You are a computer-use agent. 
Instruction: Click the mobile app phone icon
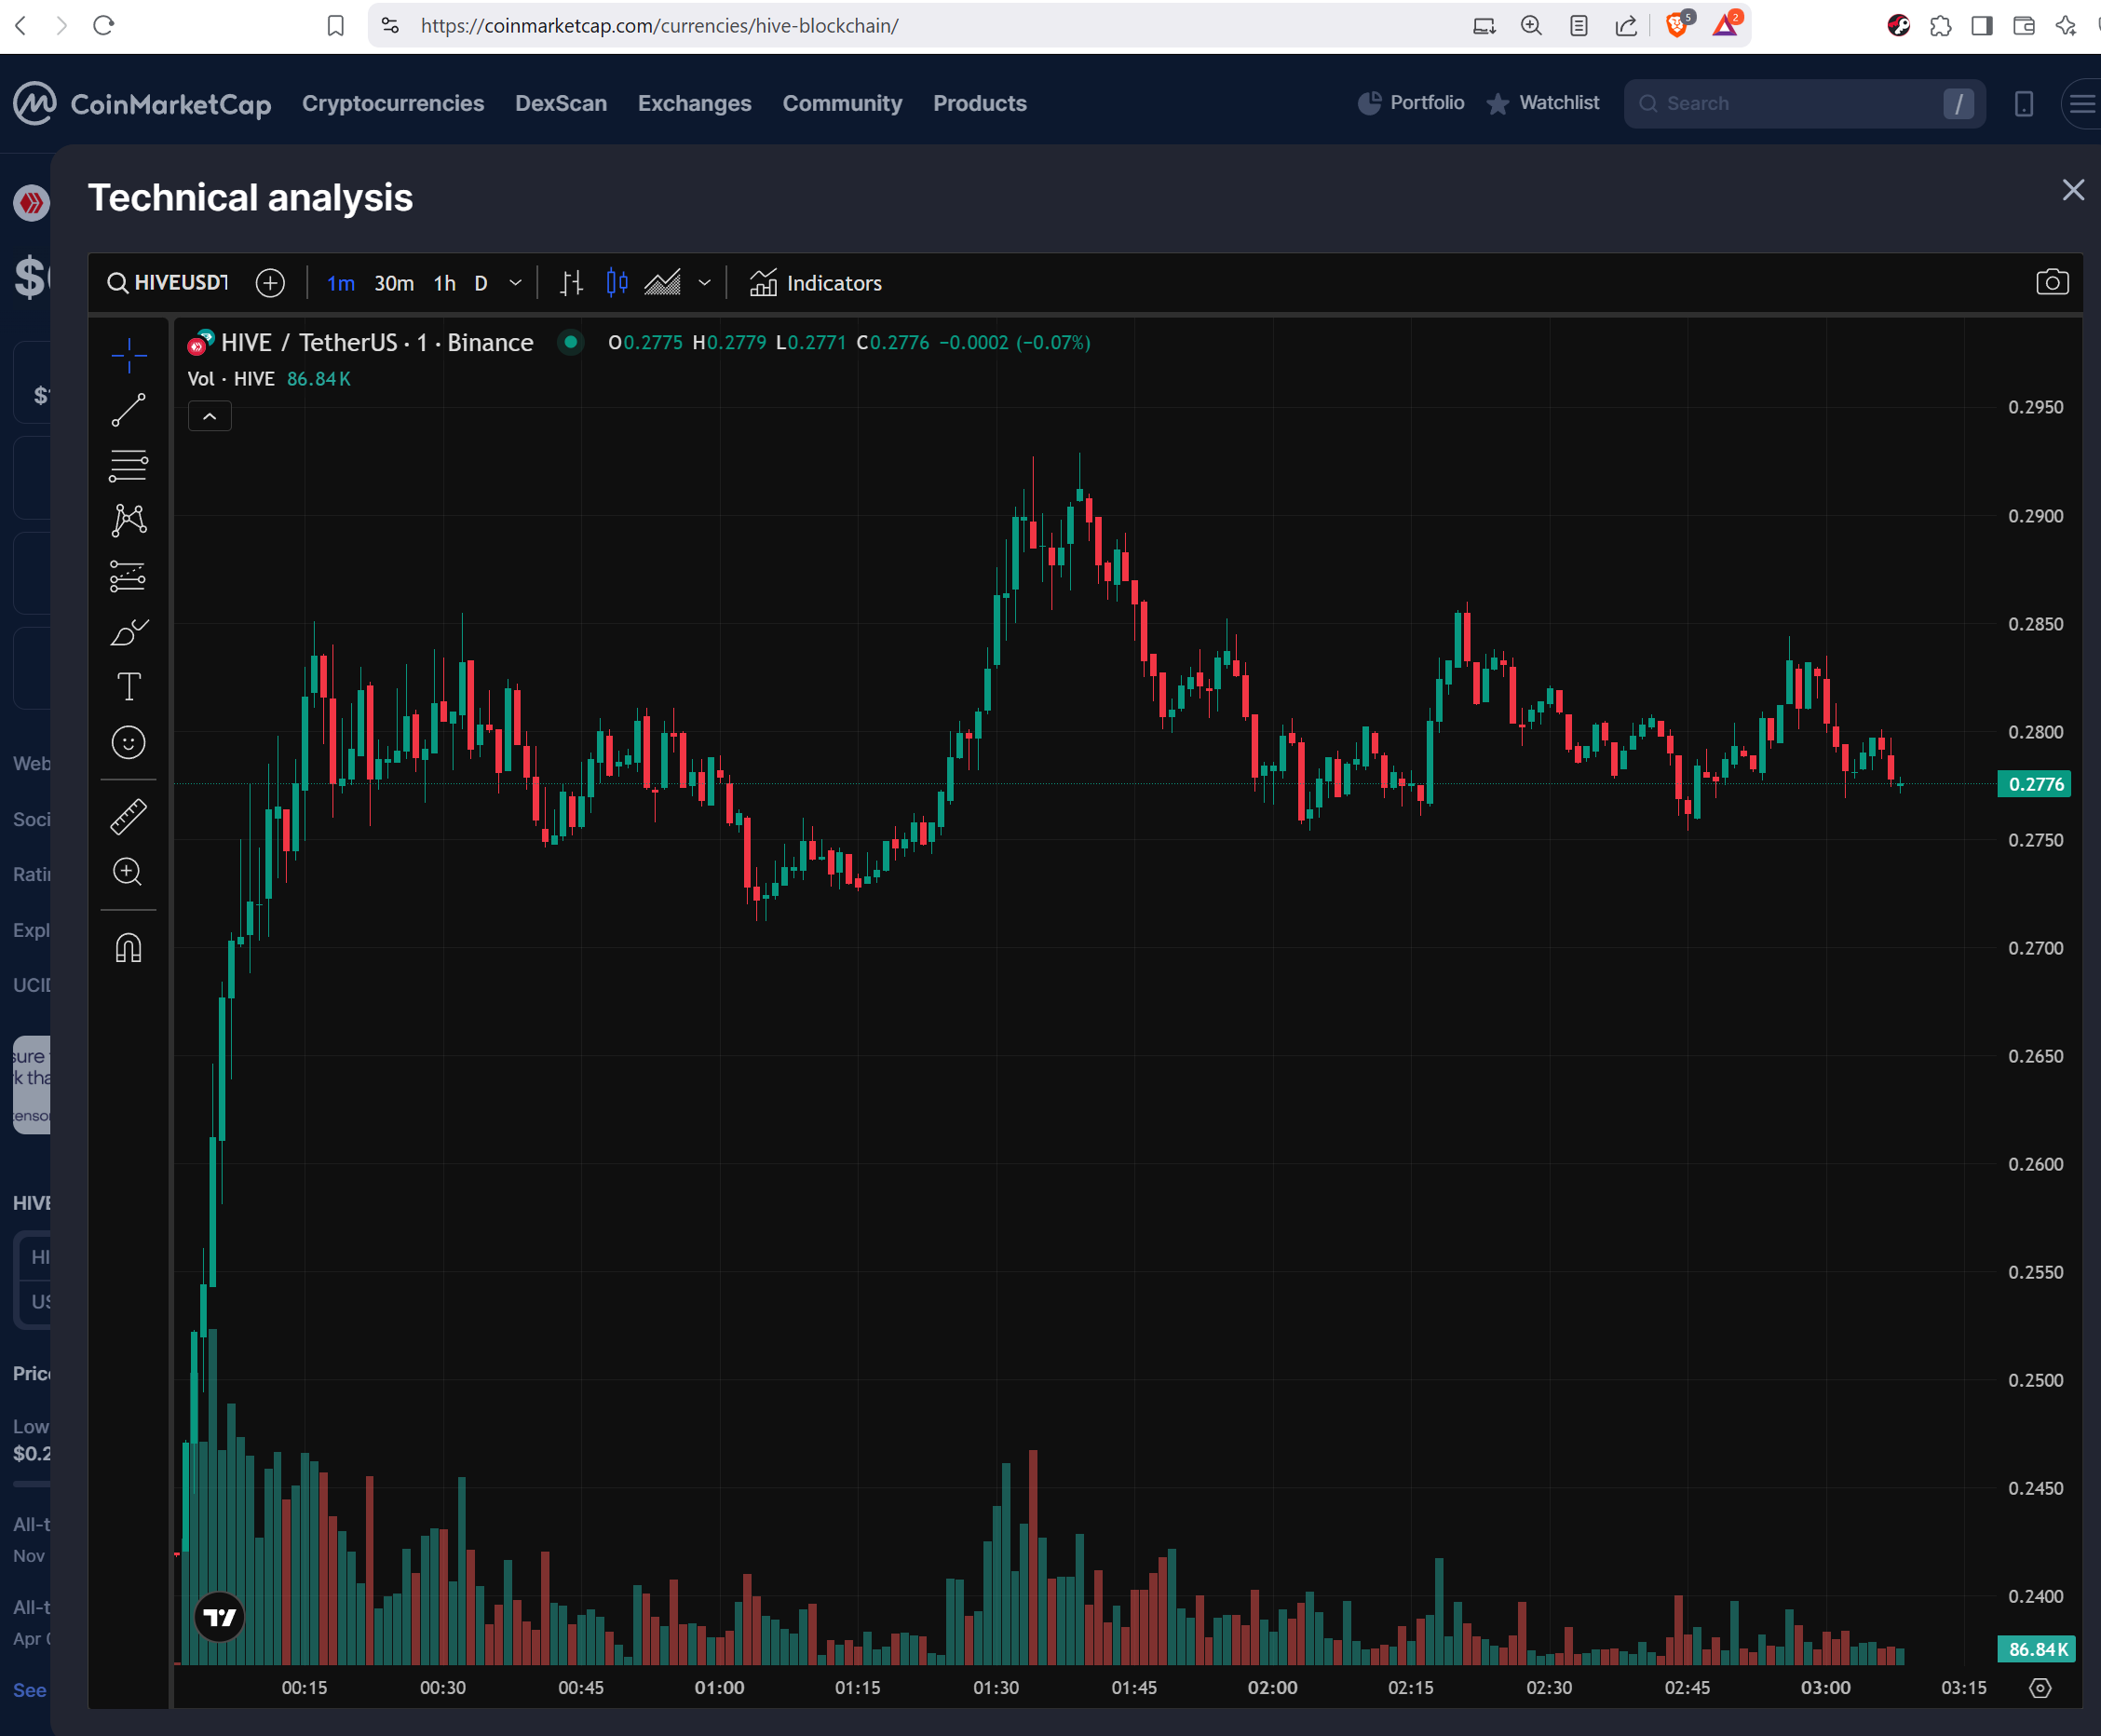2024,104
